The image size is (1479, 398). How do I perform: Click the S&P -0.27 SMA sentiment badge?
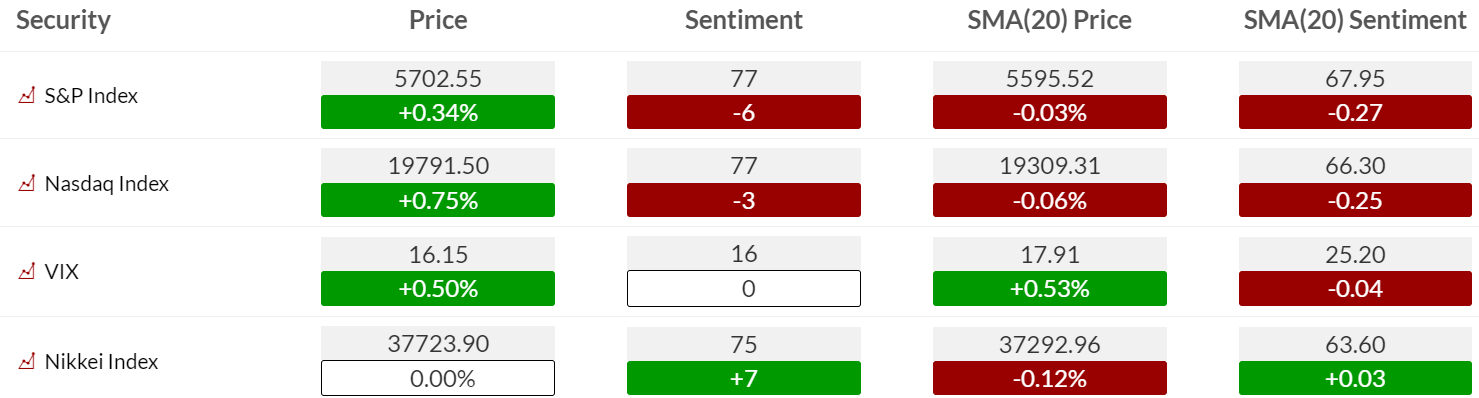(x=1356, y=112)
